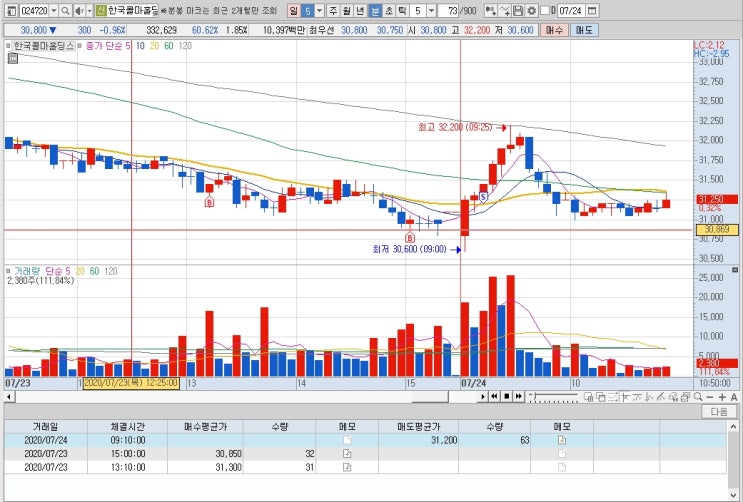Click the 체결시간 column header

coord(127,427)
